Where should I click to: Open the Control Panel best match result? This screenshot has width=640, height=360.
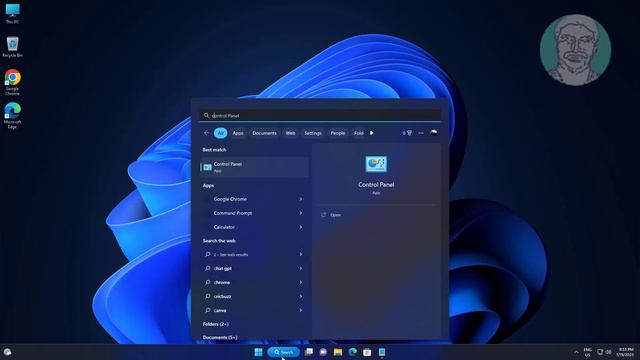[x=254, y=167]
